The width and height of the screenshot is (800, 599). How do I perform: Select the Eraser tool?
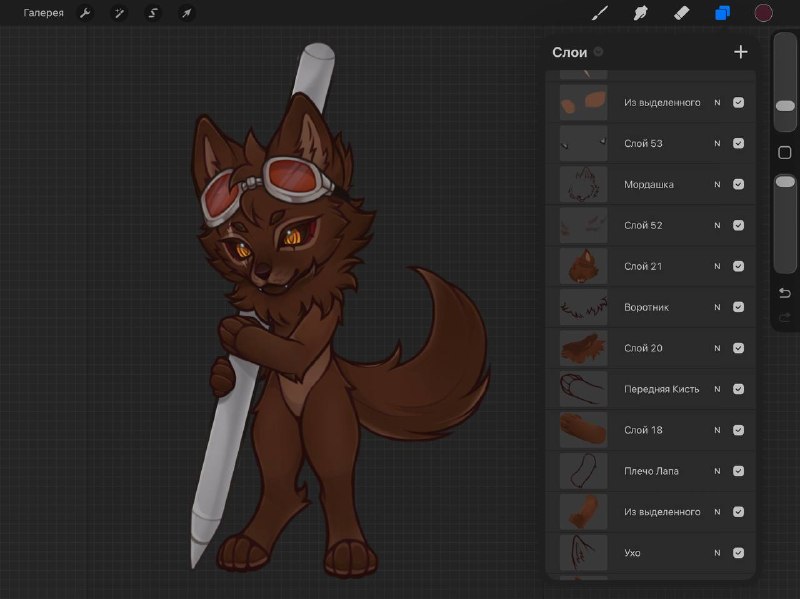pyautogui.click(x=682, y=13)
